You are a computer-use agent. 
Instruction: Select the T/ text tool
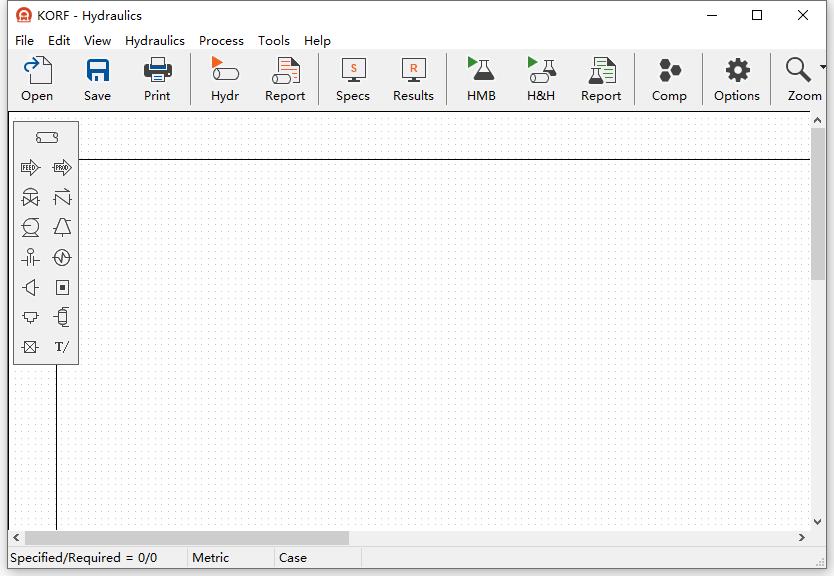click(62, 348)
